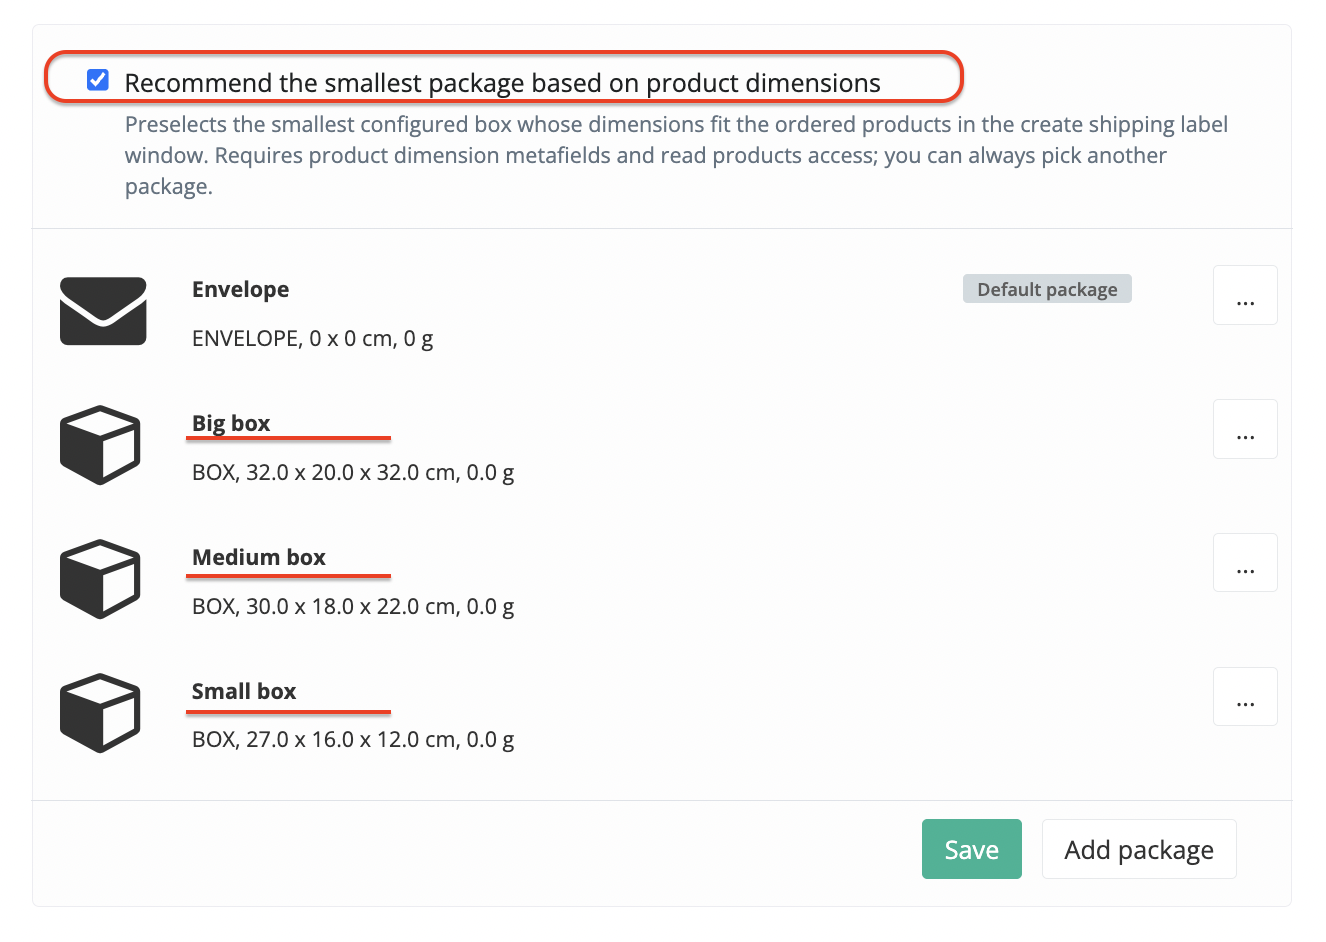This screenshot has width=1326, height=942.
Task: Click the recommend smallest package label text
Action: 502,82
